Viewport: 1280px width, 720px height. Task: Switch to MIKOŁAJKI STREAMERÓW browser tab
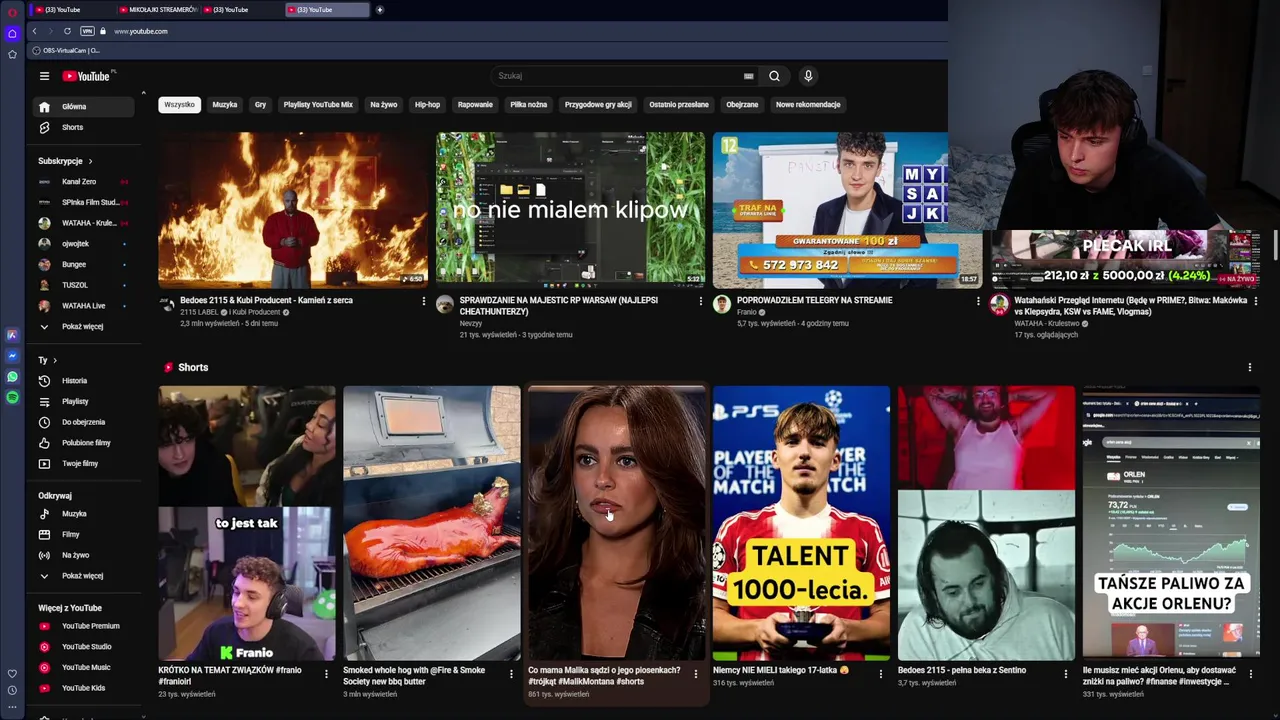click(x=158, y=10)
